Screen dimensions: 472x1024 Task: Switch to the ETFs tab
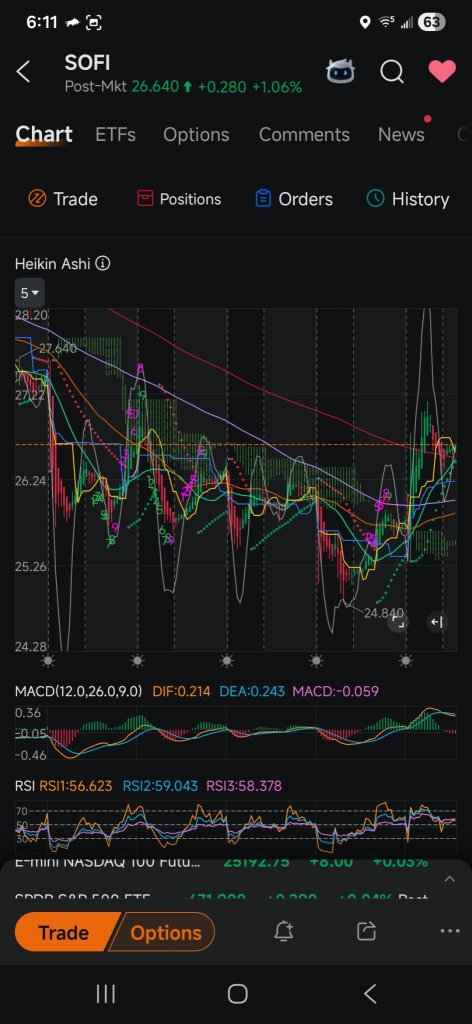[x=116, y=135]
